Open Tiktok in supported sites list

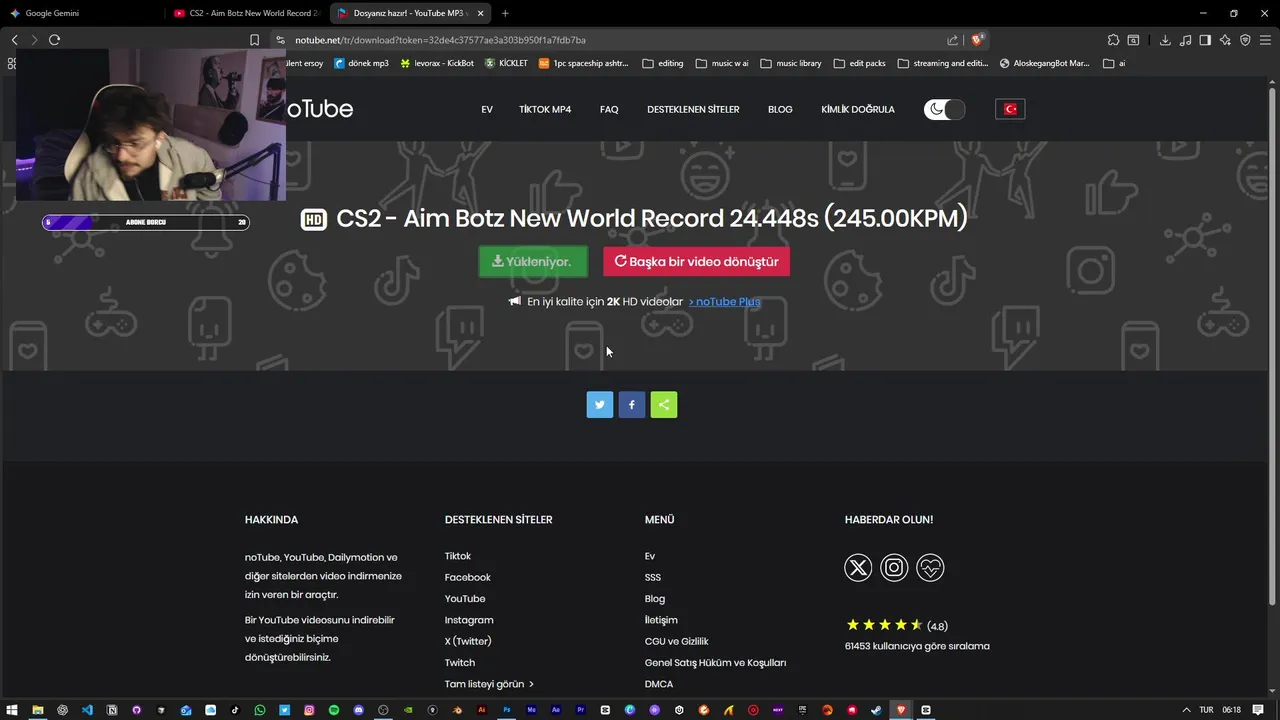(458, 556)
